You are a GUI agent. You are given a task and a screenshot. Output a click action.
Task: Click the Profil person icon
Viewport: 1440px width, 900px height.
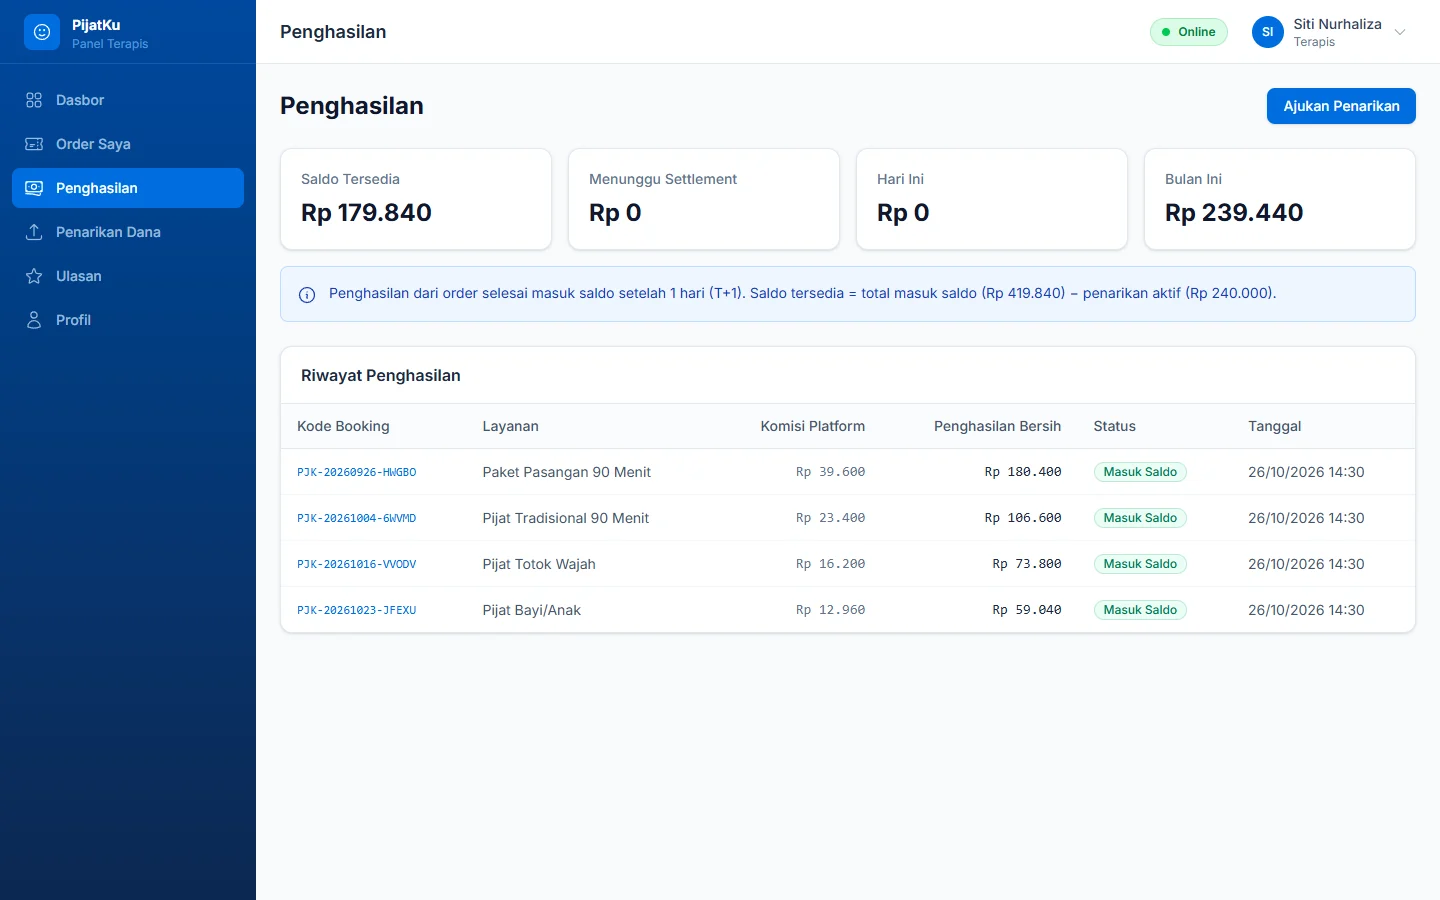click(34, 320)
